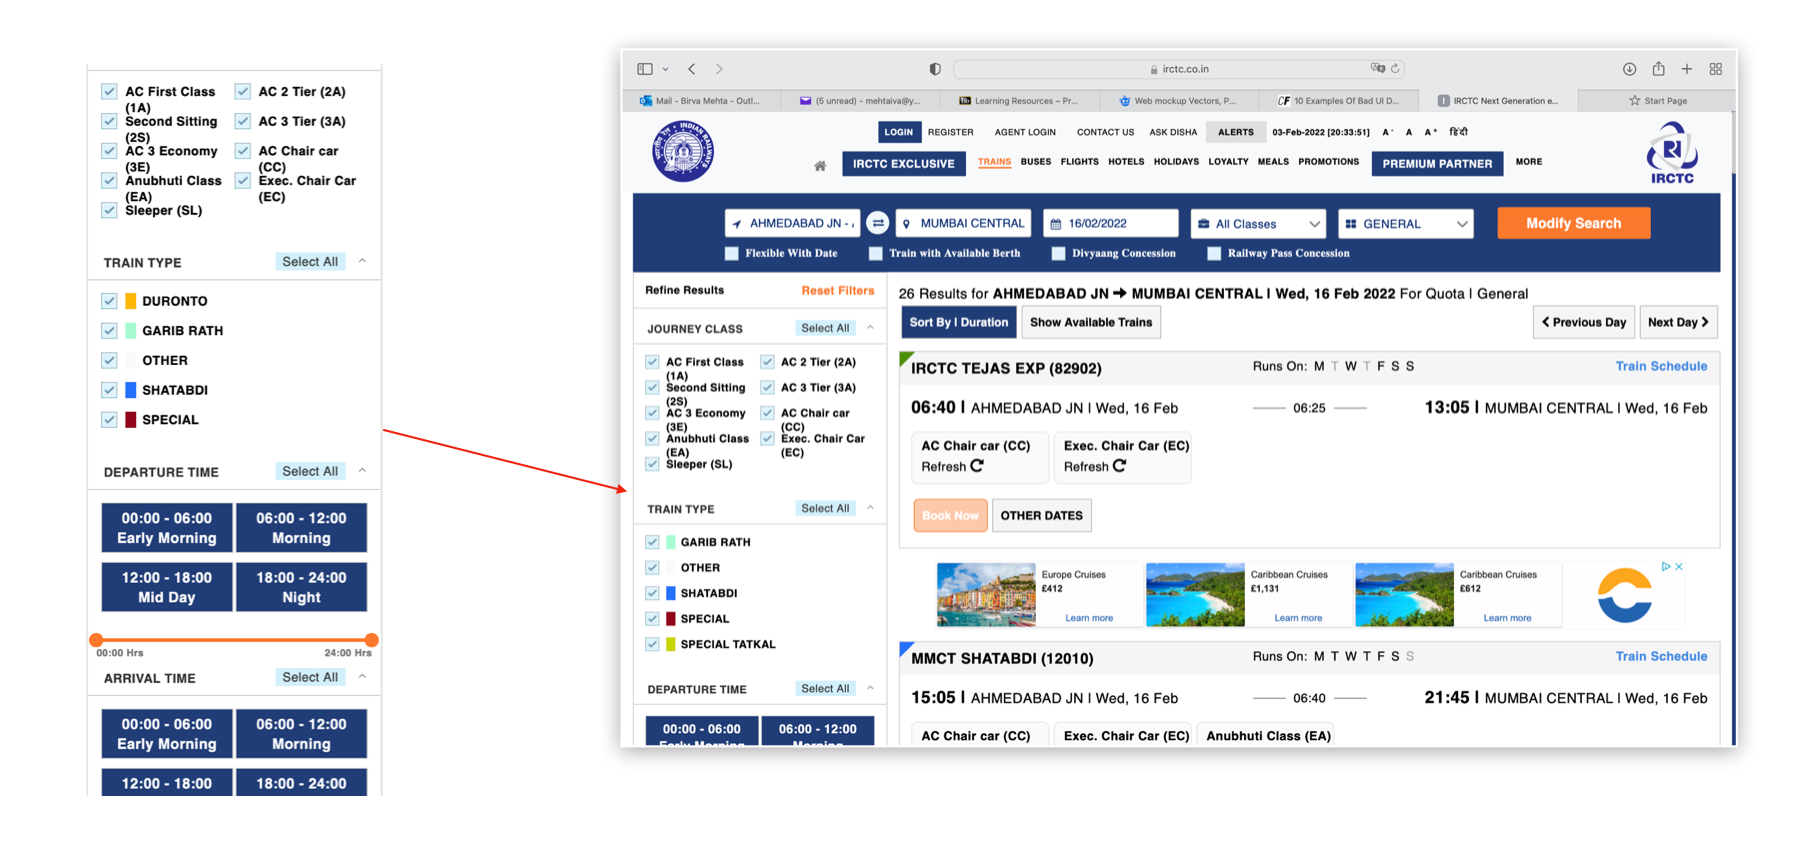The height and width of the screenshot is (856, 1812).
Task: Collapse Train Type section in enlarged panel
Action: point(362,261)
